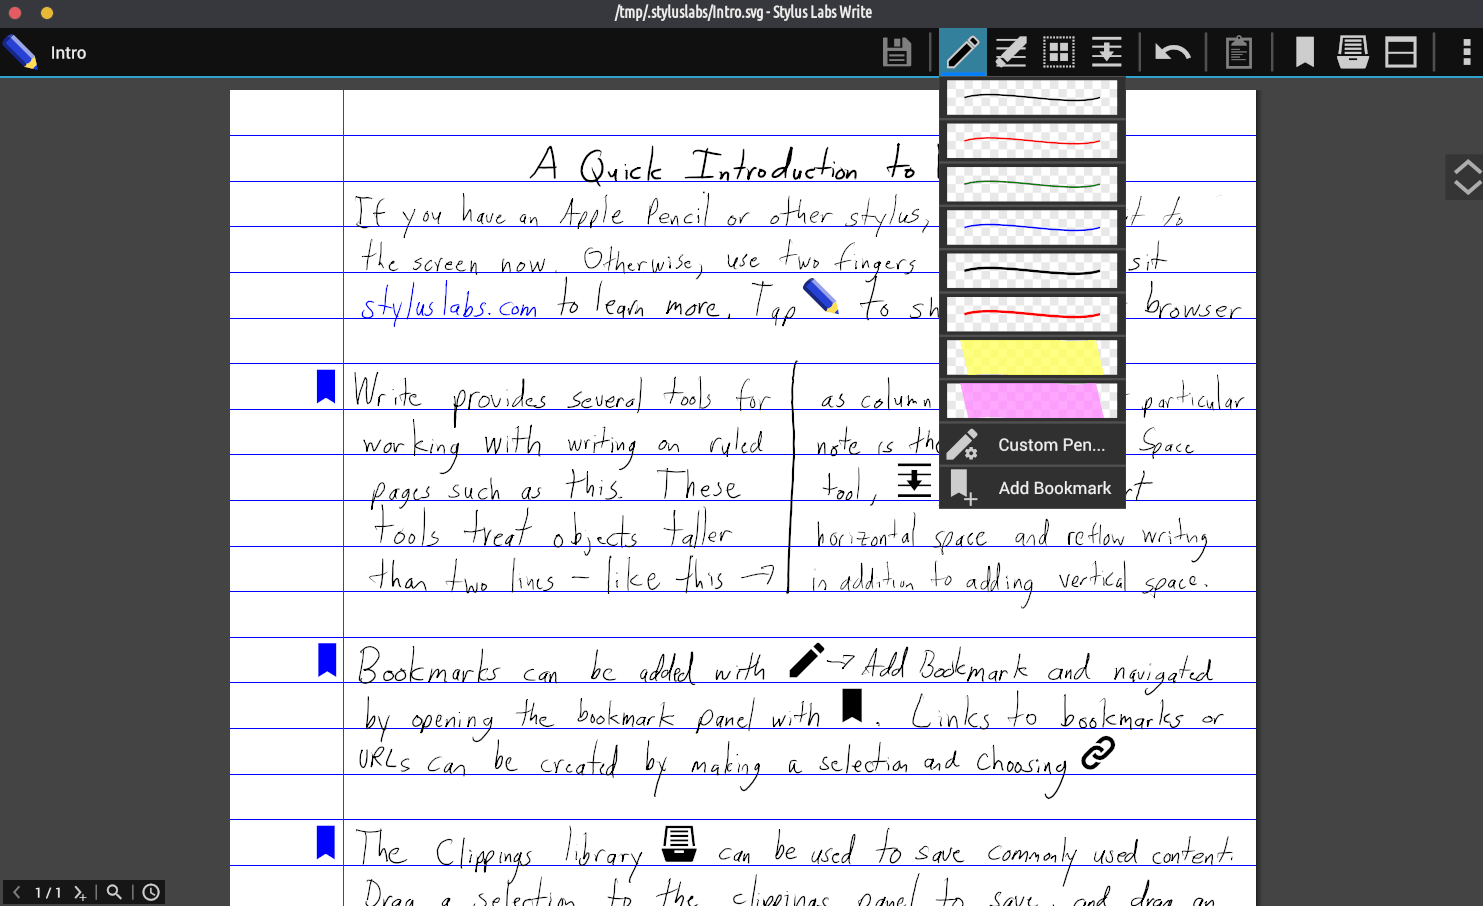Open Custom Pen... menu entry
This screenshot has height=906, width=1483.
click(1032, 445)
